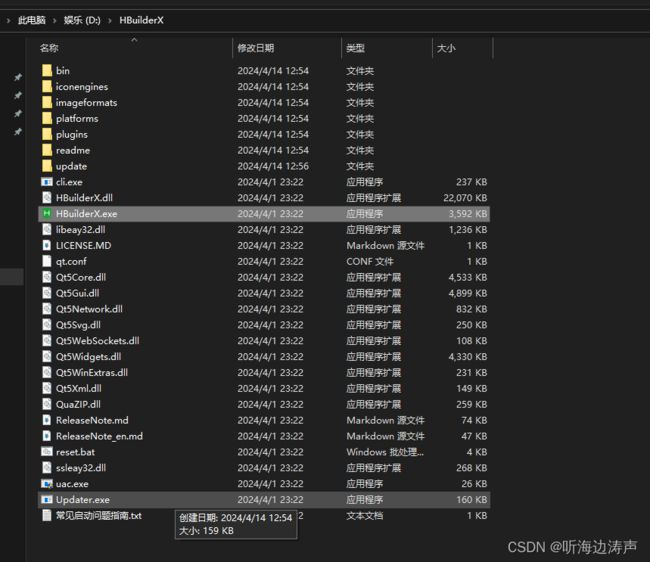
Task: Select the file name qt.conf
Action: pyautogui.click(x=71, y=261)
